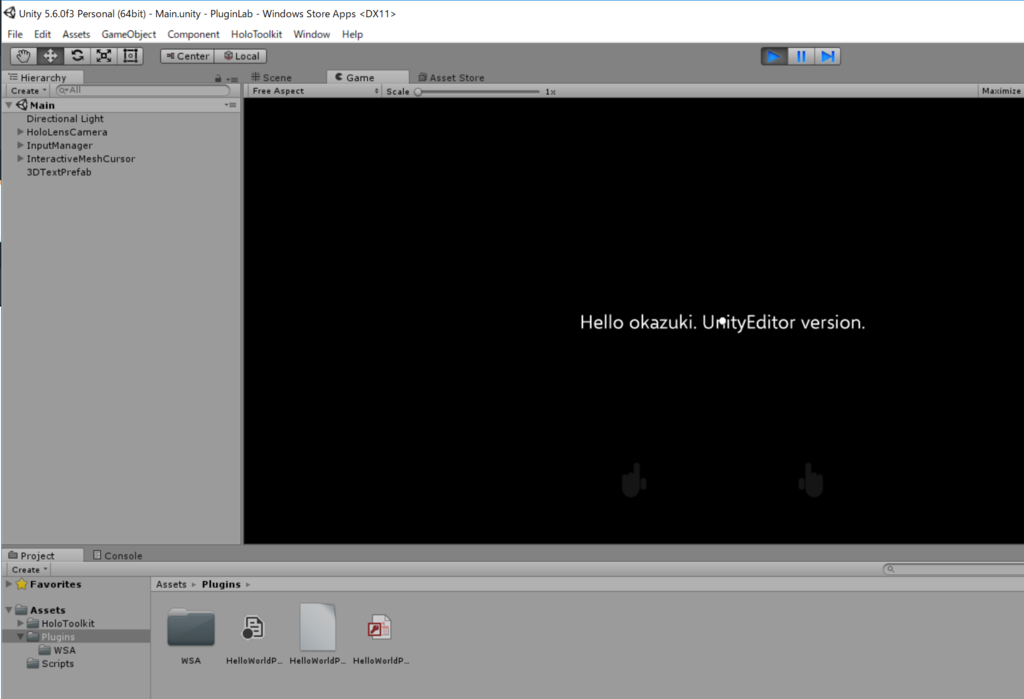Screen dimensions: 1024x699
Task: Select the Hand tool
Action: [x=24, y=56]
